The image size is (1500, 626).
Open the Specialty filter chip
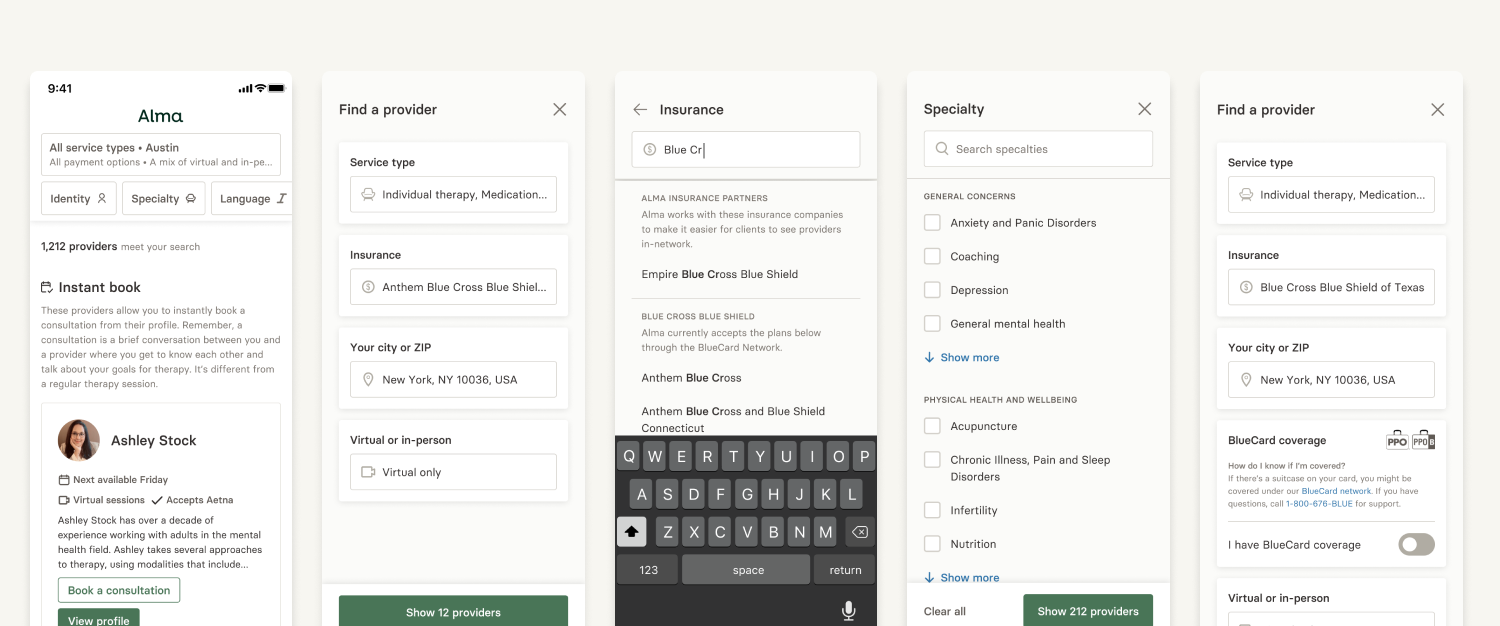coord(164,198)
